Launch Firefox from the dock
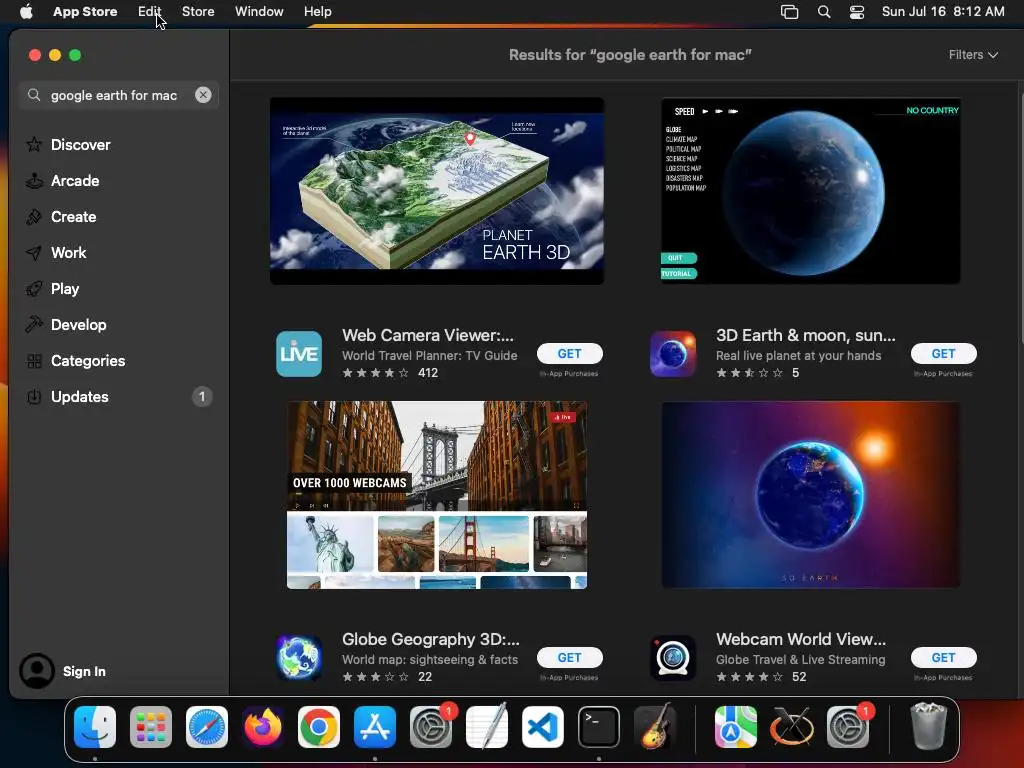 263,727
